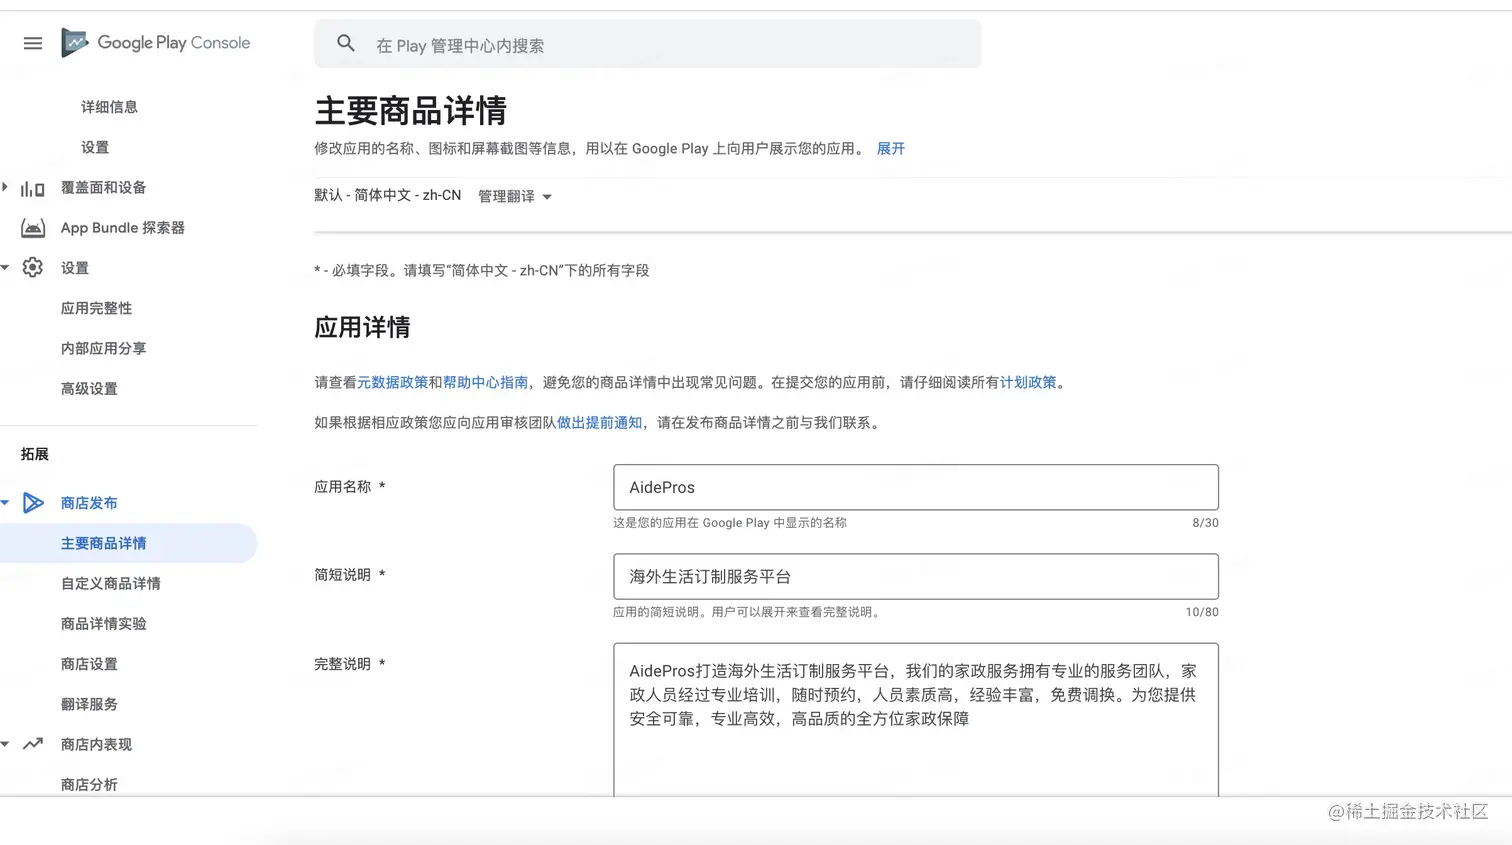
Task: Click the 商店发布 play triangle icon
Action: click(x=33, y=503)
